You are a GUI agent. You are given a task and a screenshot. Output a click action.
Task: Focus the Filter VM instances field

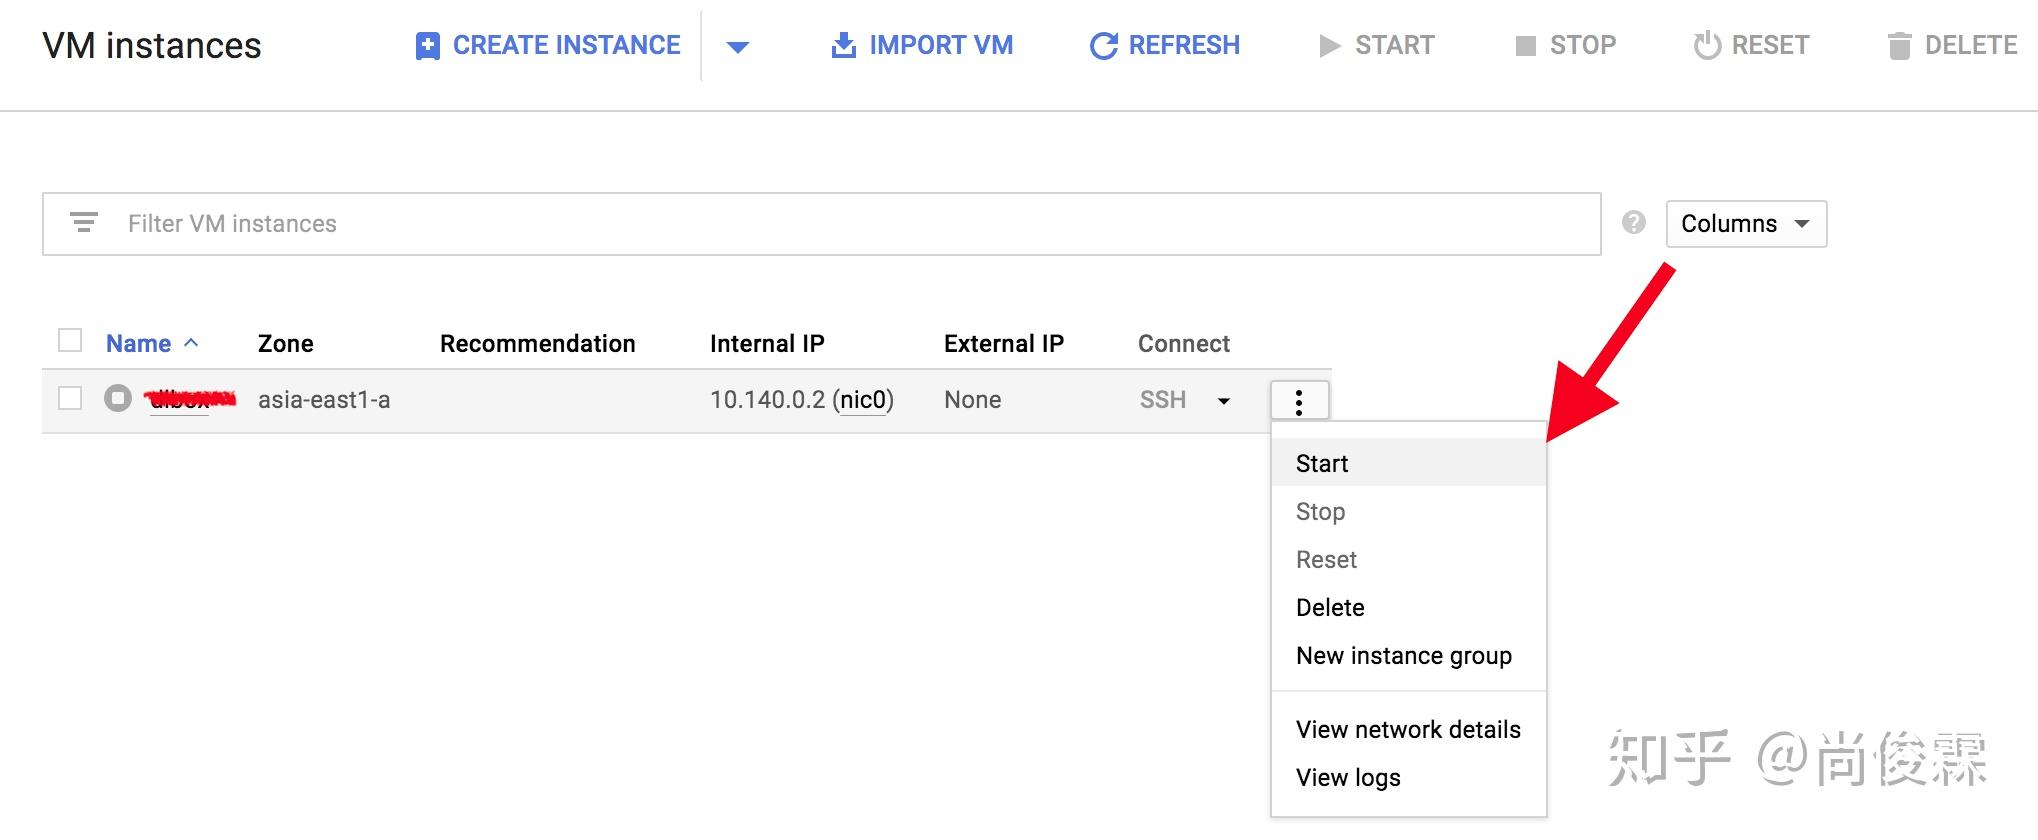(821, 224)
